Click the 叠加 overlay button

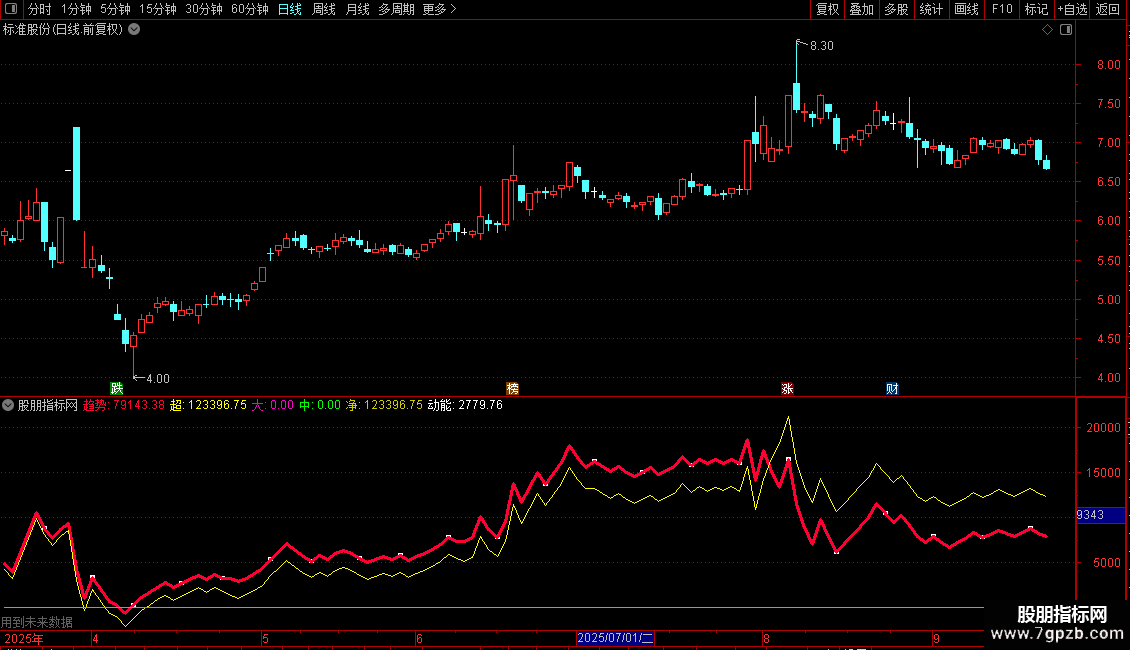pos(862,9)
